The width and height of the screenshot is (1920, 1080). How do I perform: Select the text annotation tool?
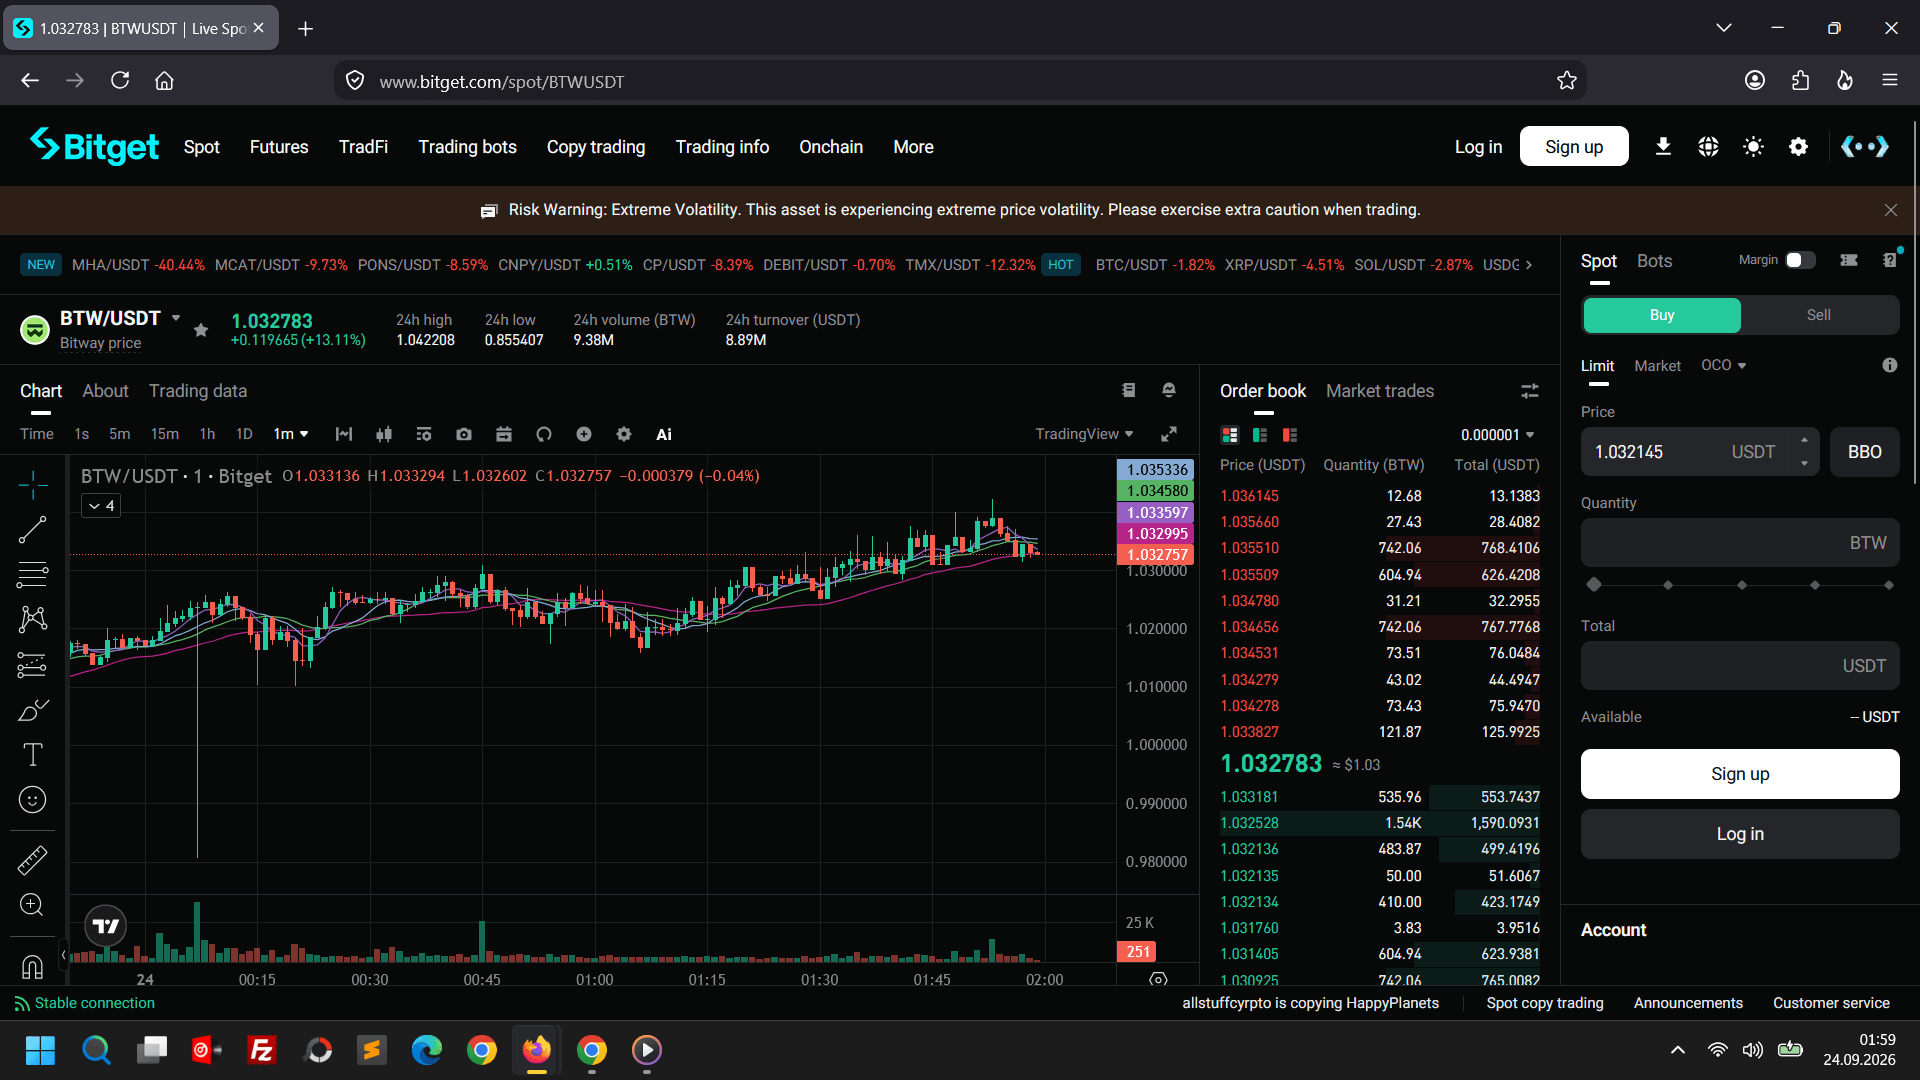coord(32,755)
